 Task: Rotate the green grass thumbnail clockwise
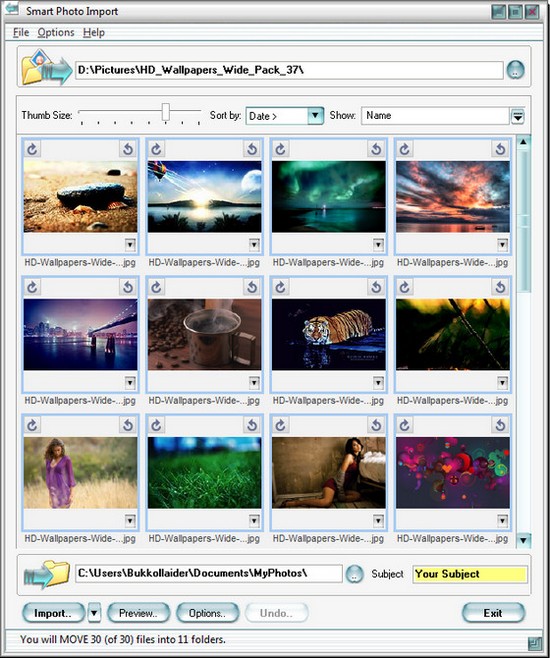(156, 425)
